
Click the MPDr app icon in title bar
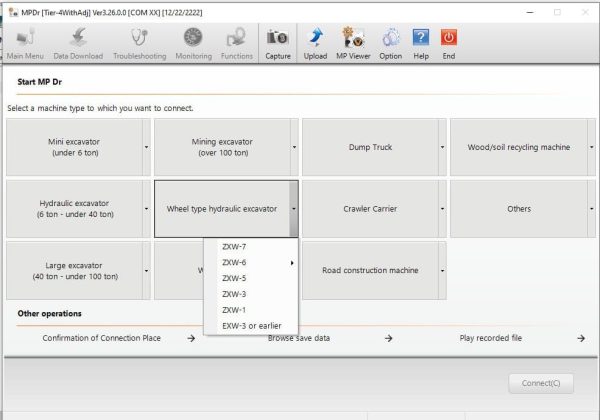[x=13, y=12]
